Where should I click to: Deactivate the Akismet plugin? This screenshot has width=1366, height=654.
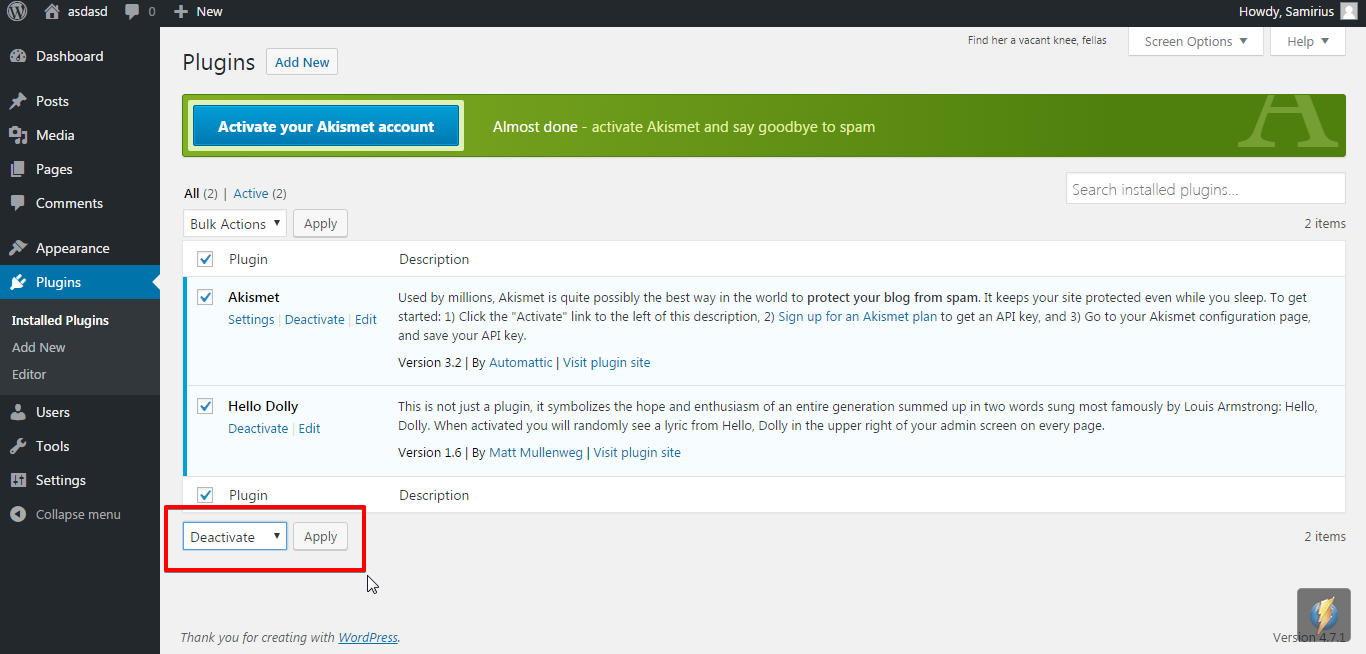click(315, 320)
